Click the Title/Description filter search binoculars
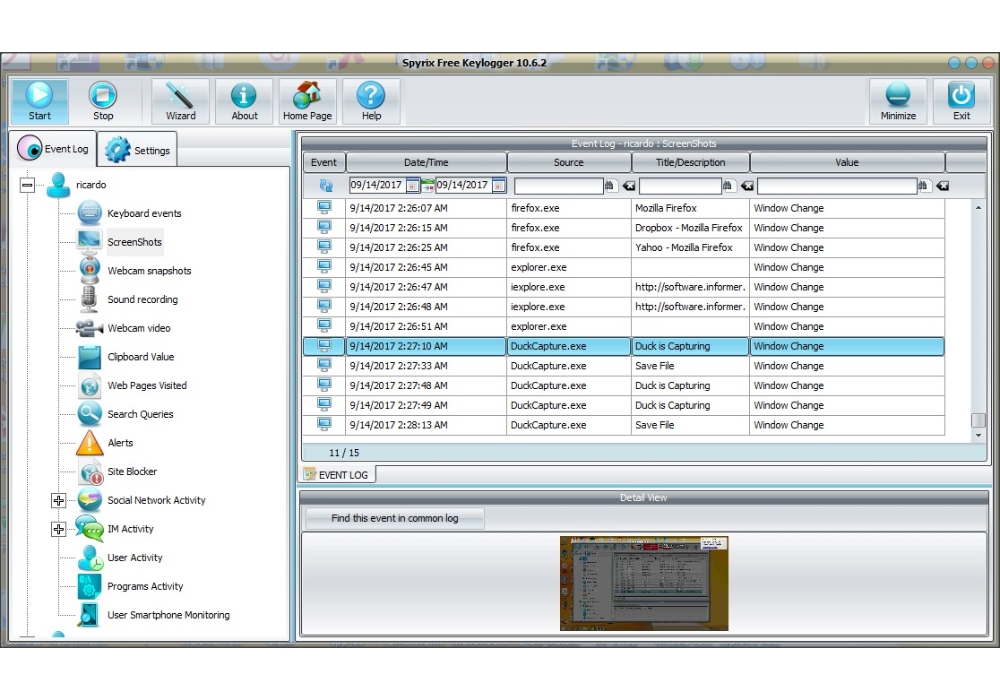1000x700 pixels. (x=728, y=186)
